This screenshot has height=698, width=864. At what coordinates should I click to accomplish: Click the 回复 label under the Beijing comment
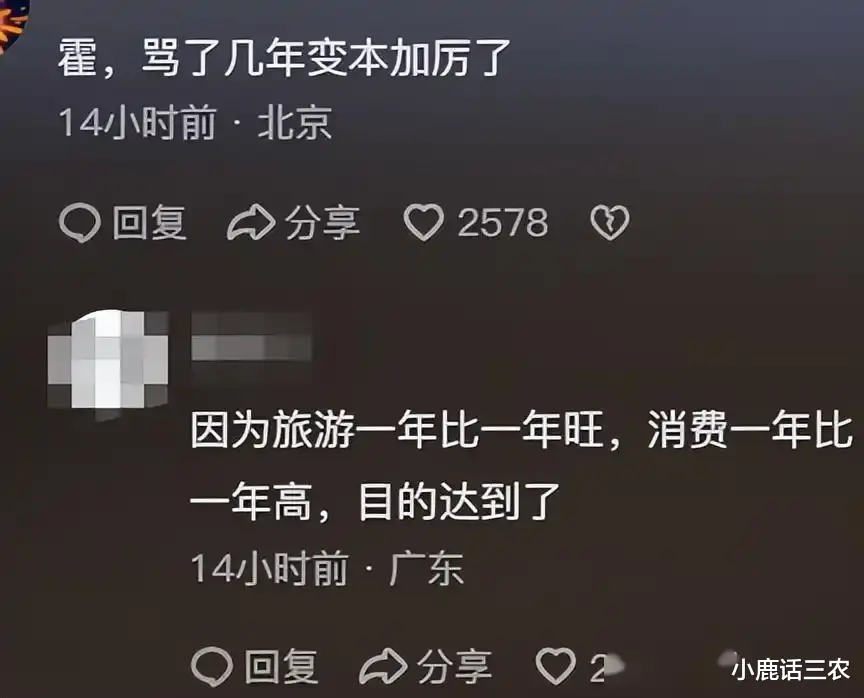click(x=150, y=223)
